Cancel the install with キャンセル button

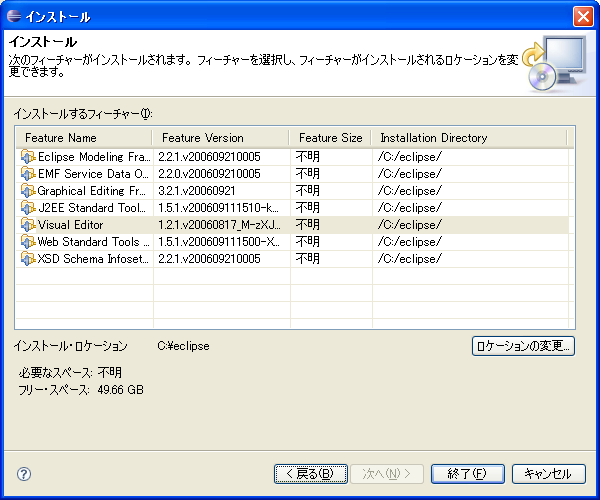click(x=548, y=474)
